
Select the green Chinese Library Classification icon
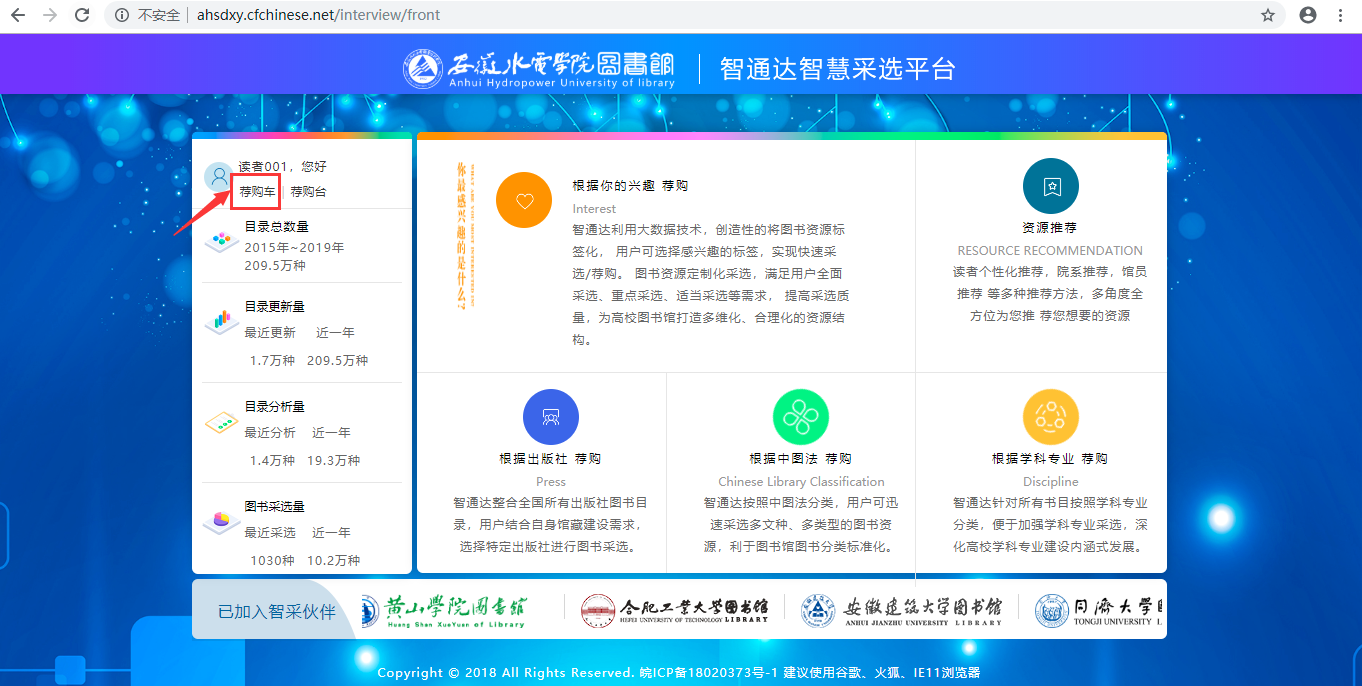(801, 417)
